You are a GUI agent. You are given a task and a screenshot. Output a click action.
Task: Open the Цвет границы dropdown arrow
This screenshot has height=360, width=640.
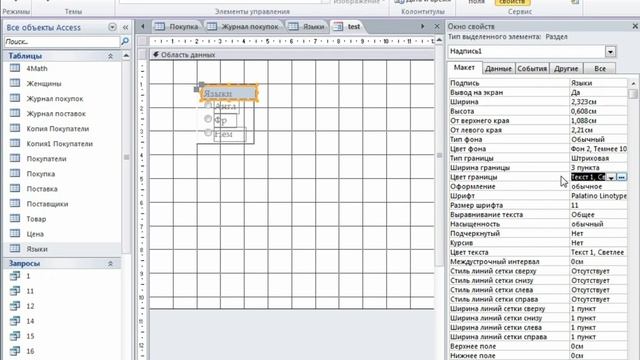[x=611, y=178]
